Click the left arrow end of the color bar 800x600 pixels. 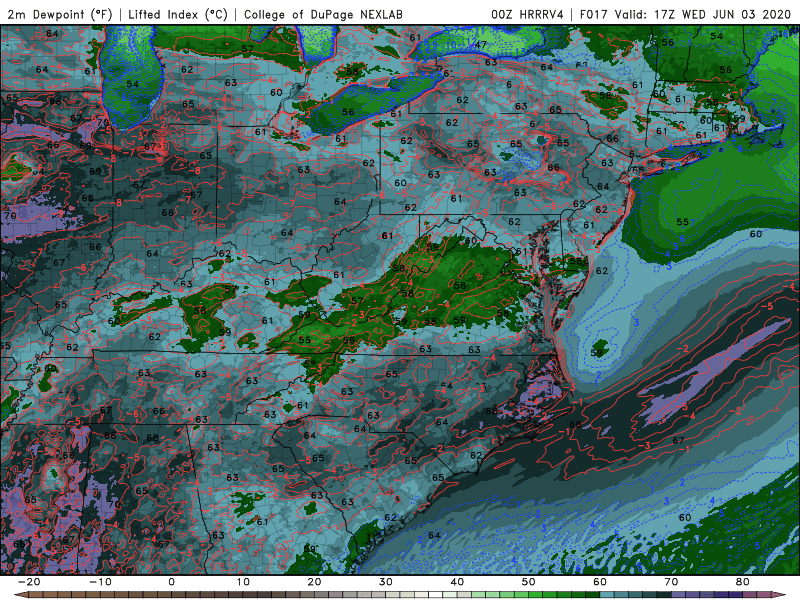(x=20, y=595)
